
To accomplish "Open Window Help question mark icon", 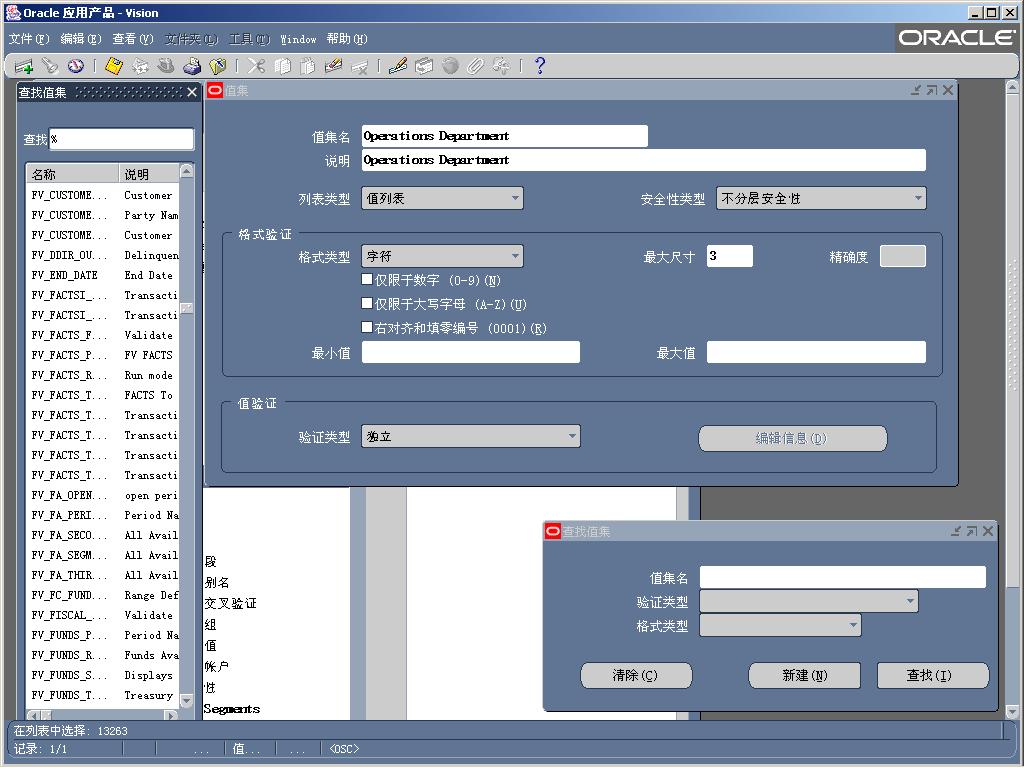I will tap(539, 66).
